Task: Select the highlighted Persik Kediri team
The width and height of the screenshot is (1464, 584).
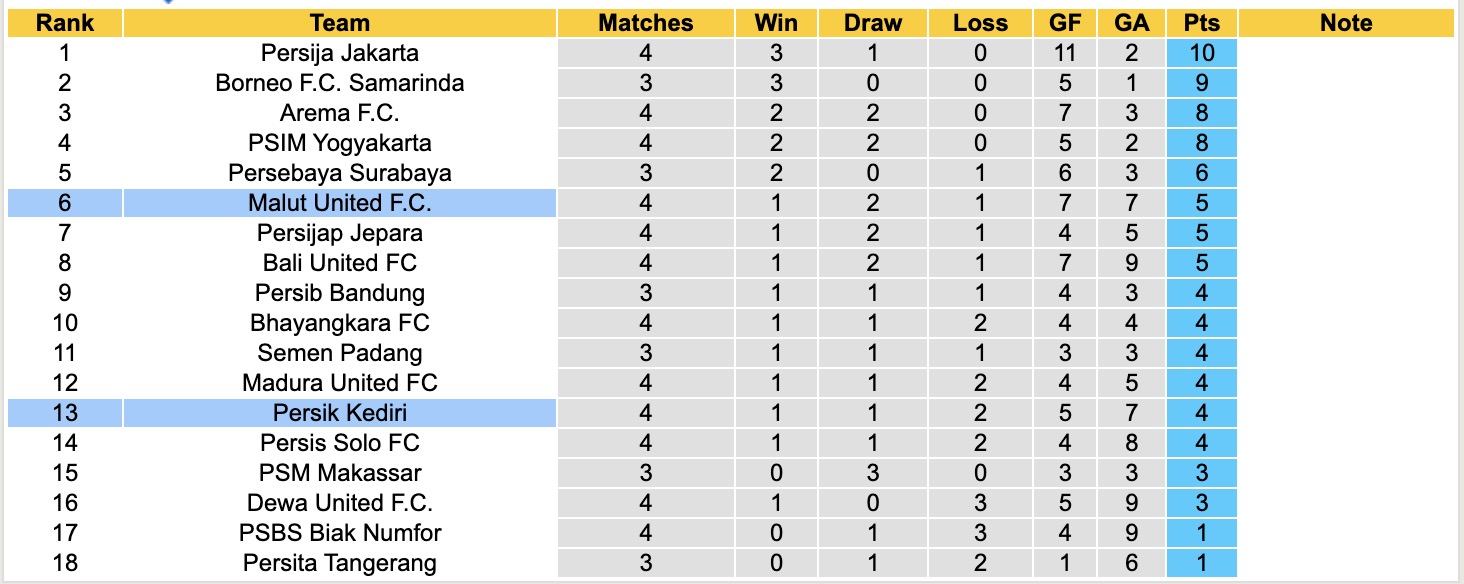Action: tap(340, 413)
